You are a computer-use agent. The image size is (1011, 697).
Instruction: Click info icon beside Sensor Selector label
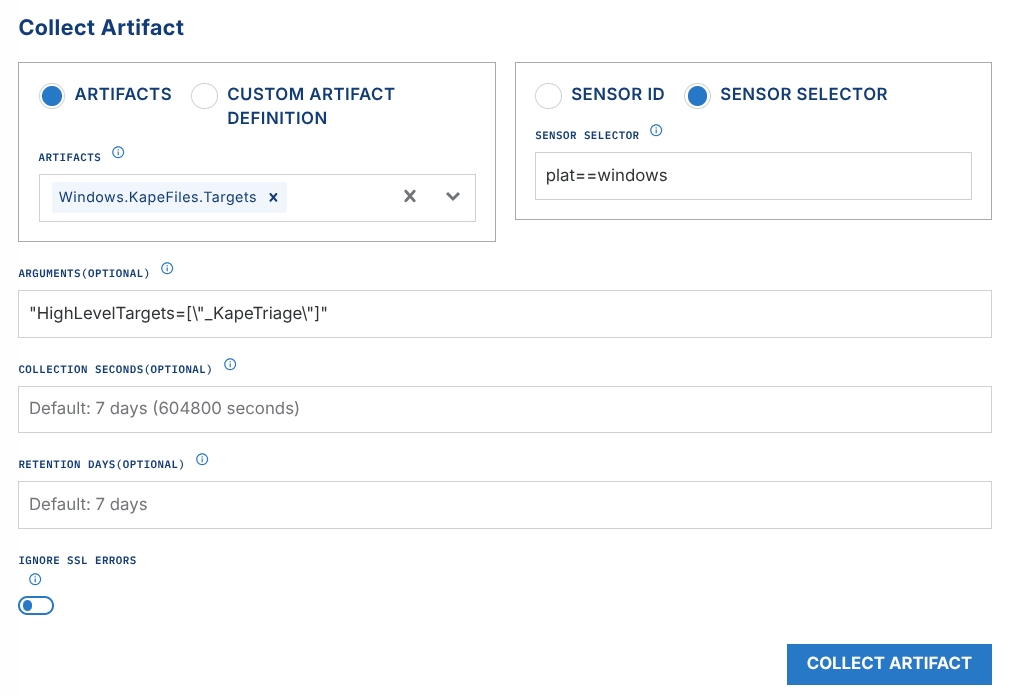point(656,131)
